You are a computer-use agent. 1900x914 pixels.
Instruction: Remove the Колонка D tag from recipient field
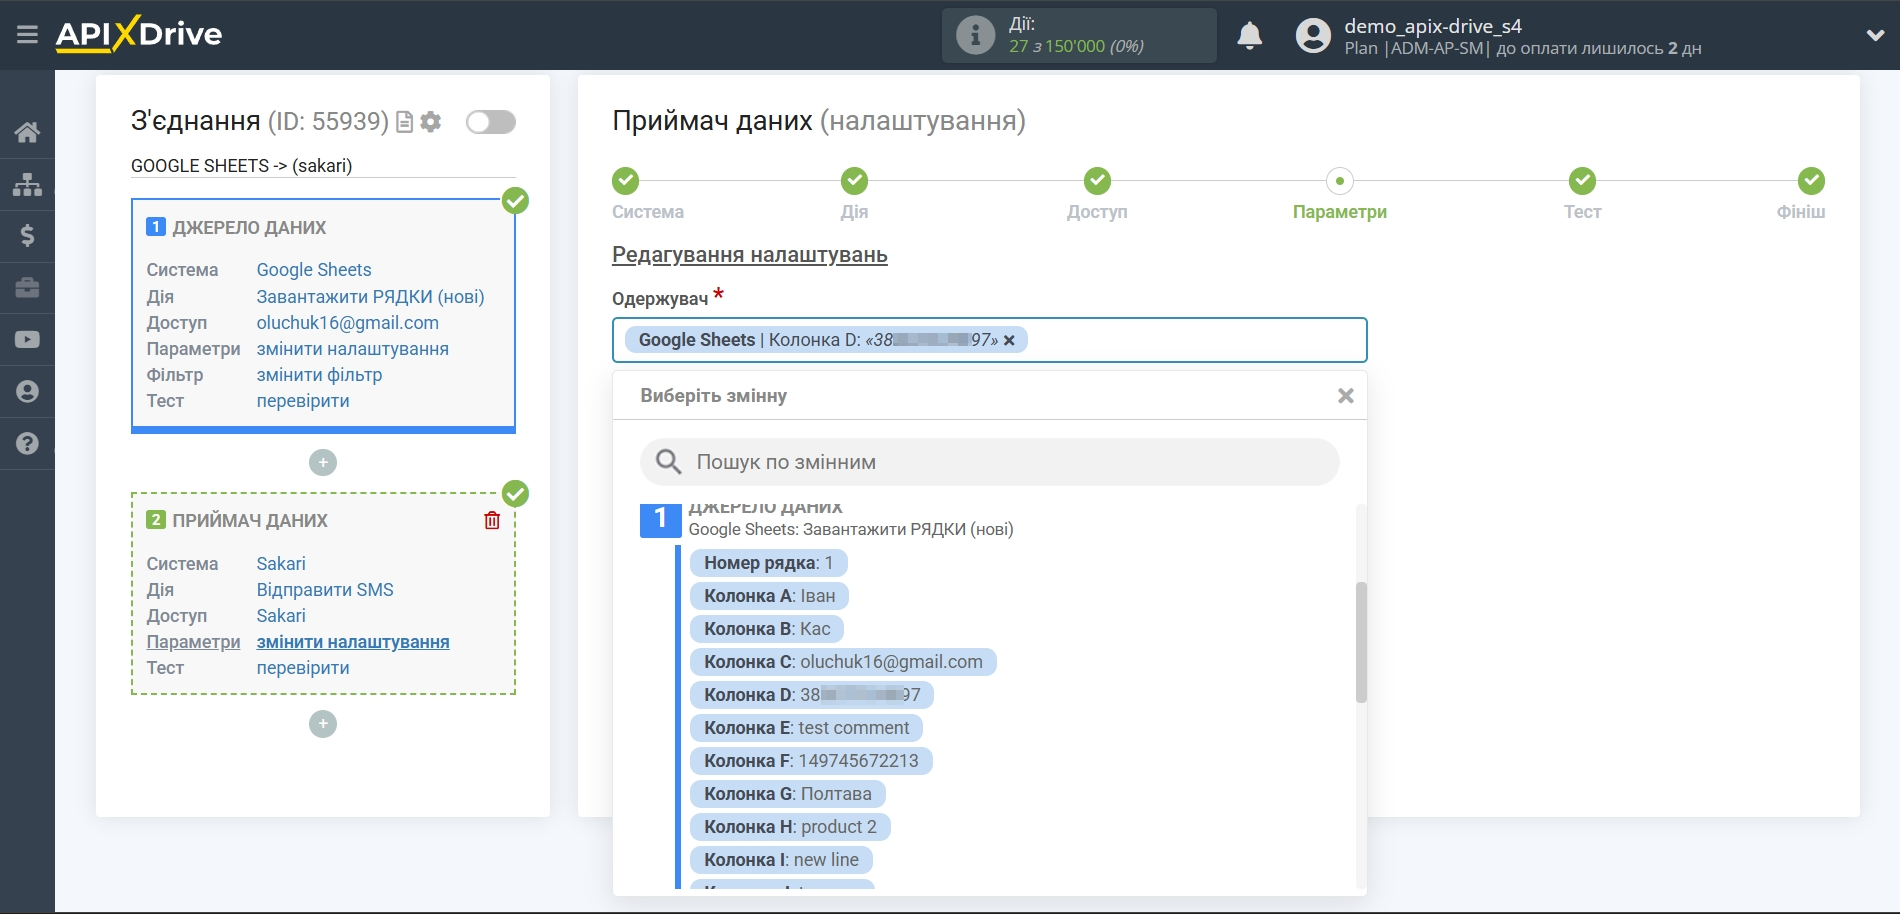(1009, 340)
